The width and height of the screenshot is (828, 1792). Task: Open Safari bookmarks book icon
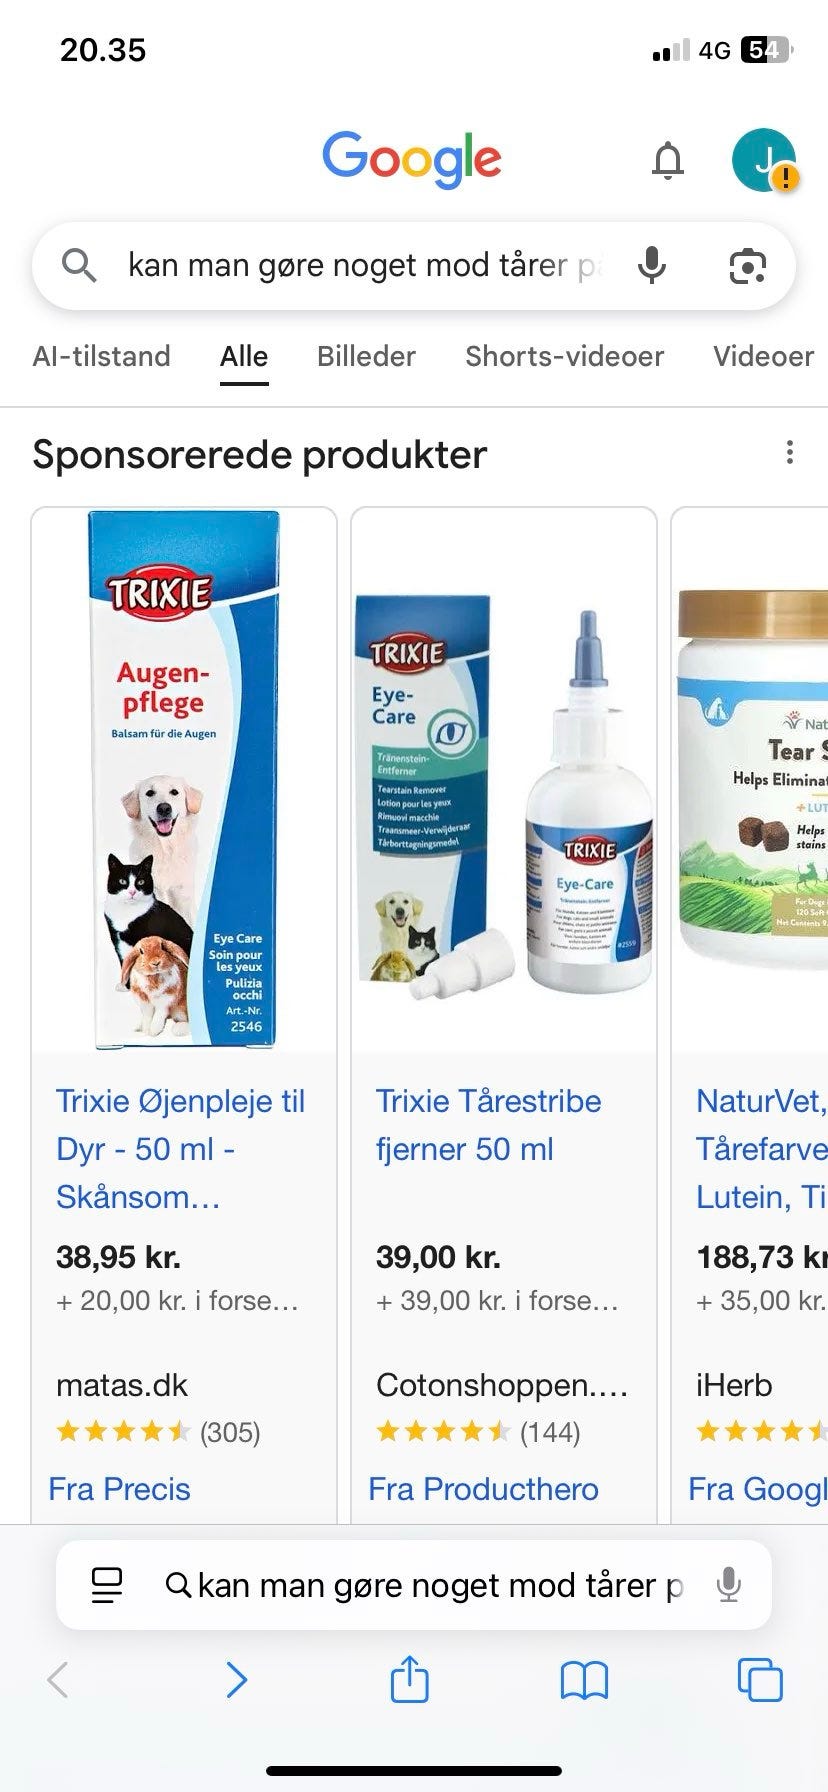pos(584,1680)
